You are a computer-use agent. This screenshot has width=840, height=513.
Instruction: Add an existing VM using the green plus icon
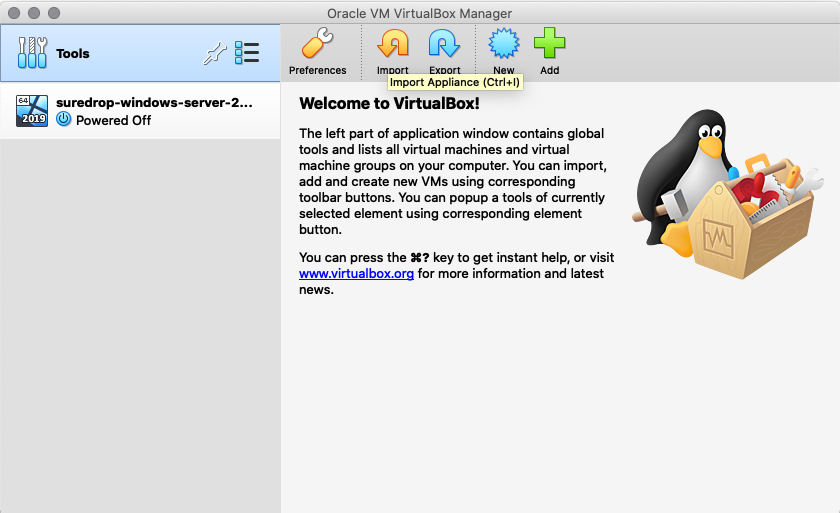[550, 43]
